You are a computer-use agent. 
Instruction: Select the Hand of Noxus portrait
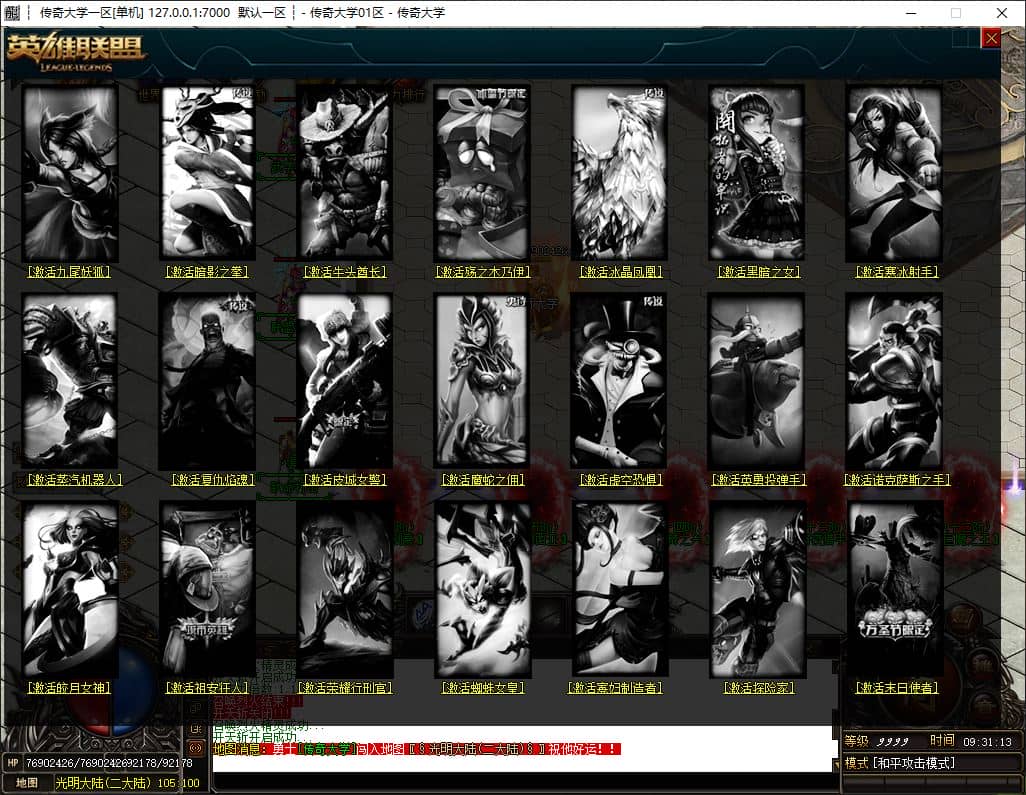click(894, 381)
